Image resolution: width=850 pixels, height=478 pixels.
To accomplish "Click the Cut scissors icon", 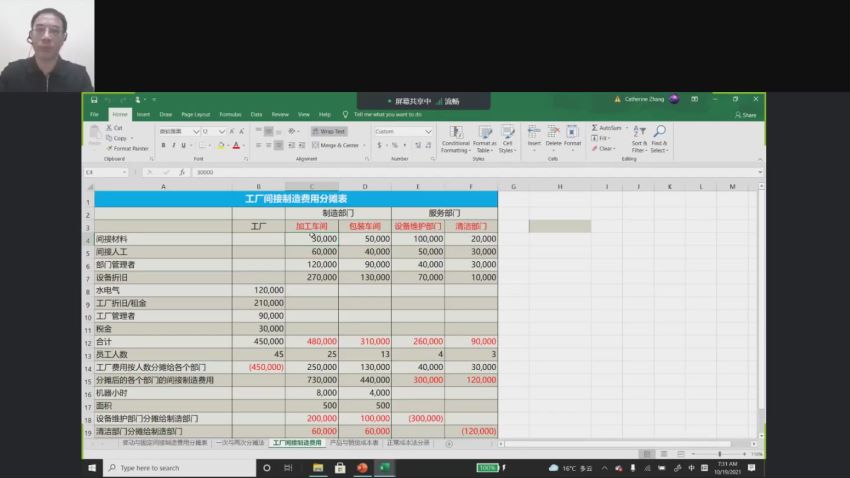I will (x=109, y=128).
